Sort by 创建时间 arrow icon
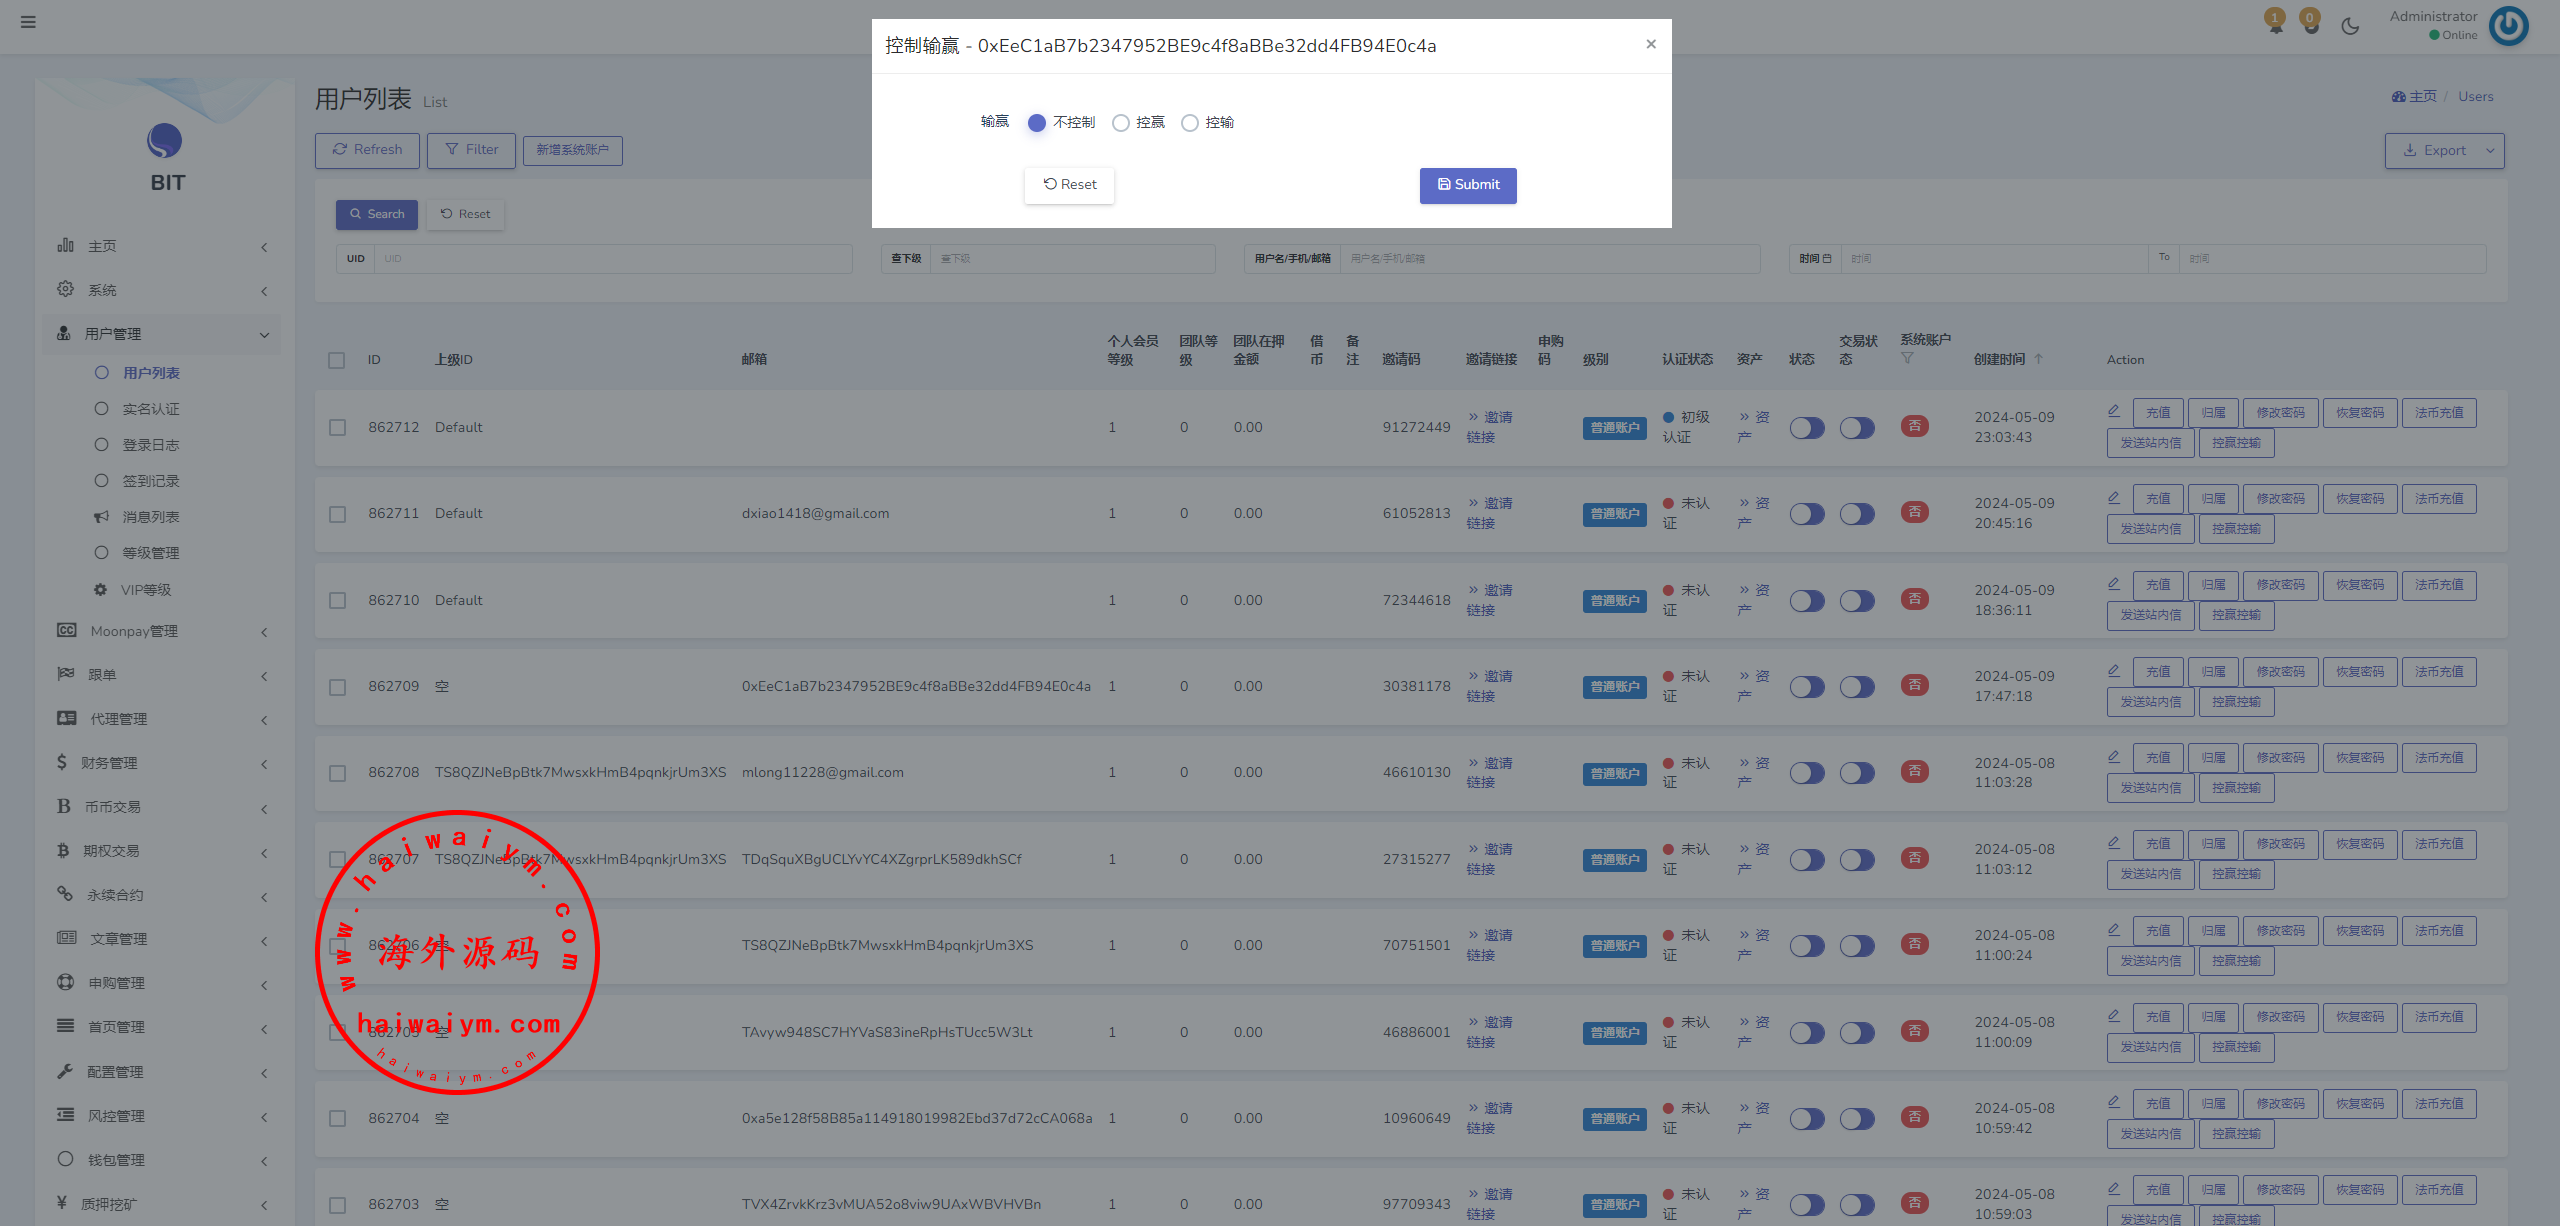2560x1226 pixels. pyautogui.click(x=2039, y=359)
